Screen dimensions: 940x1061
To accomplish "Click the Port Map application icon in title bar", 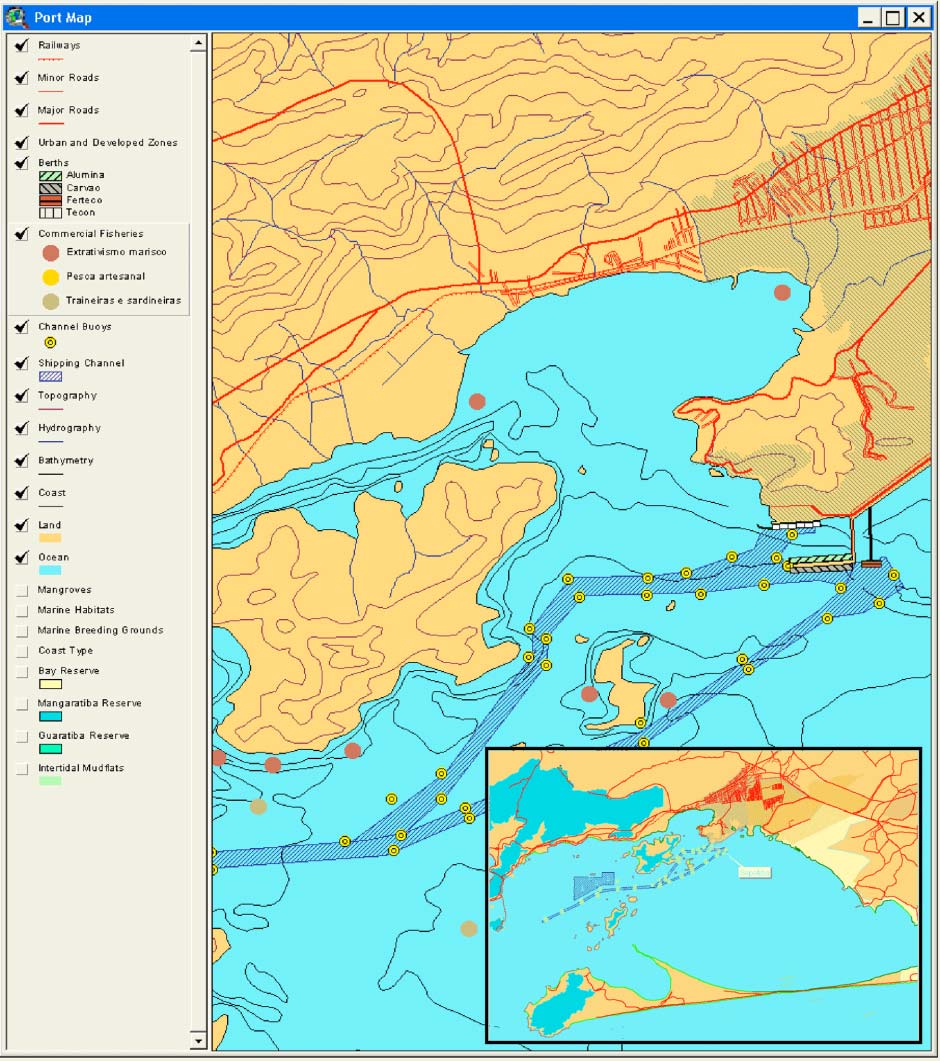I will (x=16, y=16).
